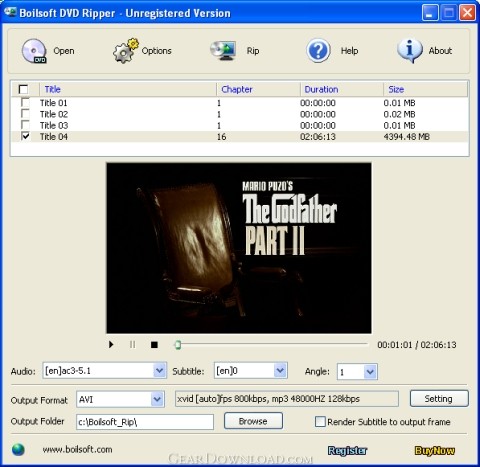Pause the video preview

[x=133, y=344]
